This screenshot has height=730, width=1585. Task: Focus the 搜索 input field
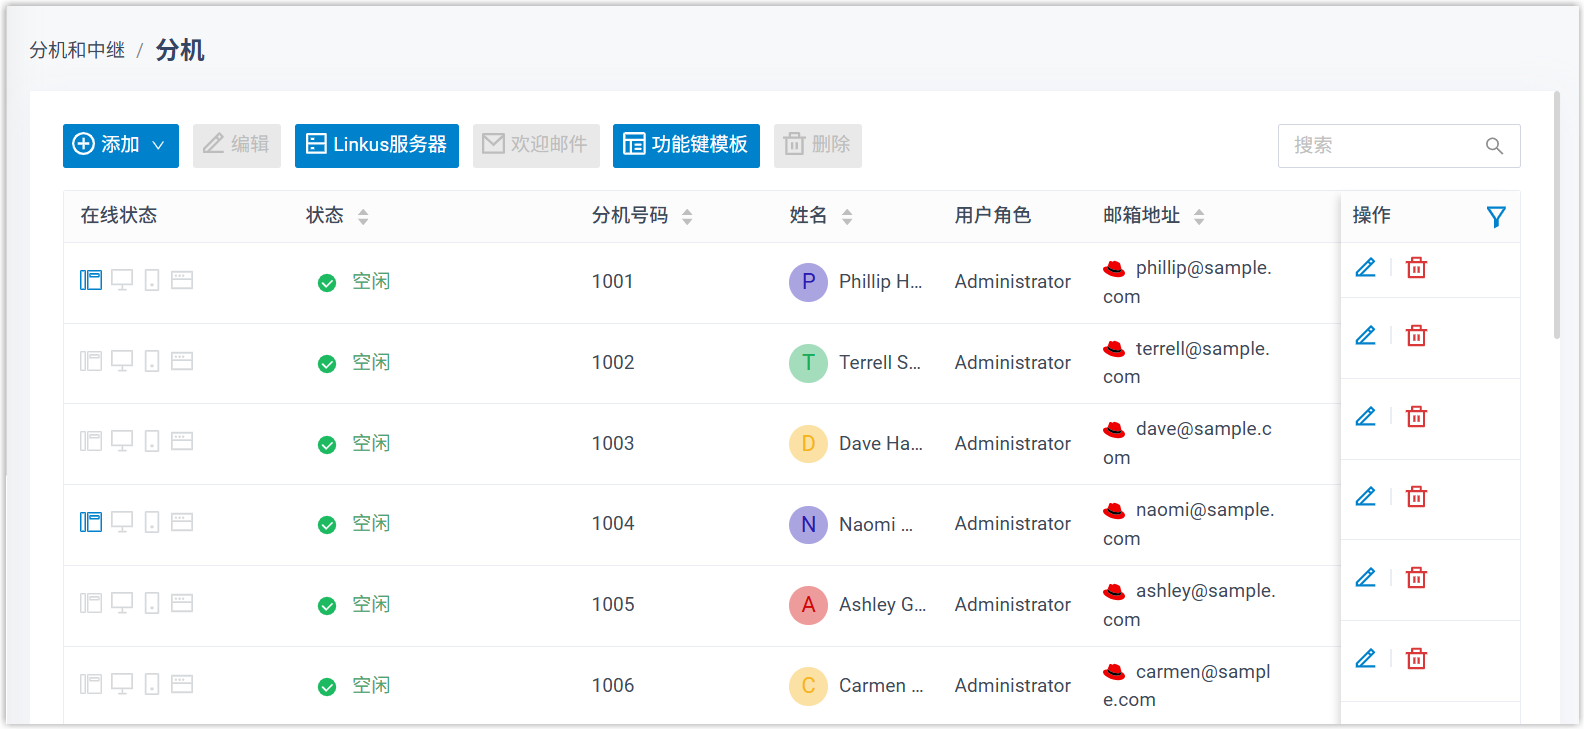coord(1380,146)
